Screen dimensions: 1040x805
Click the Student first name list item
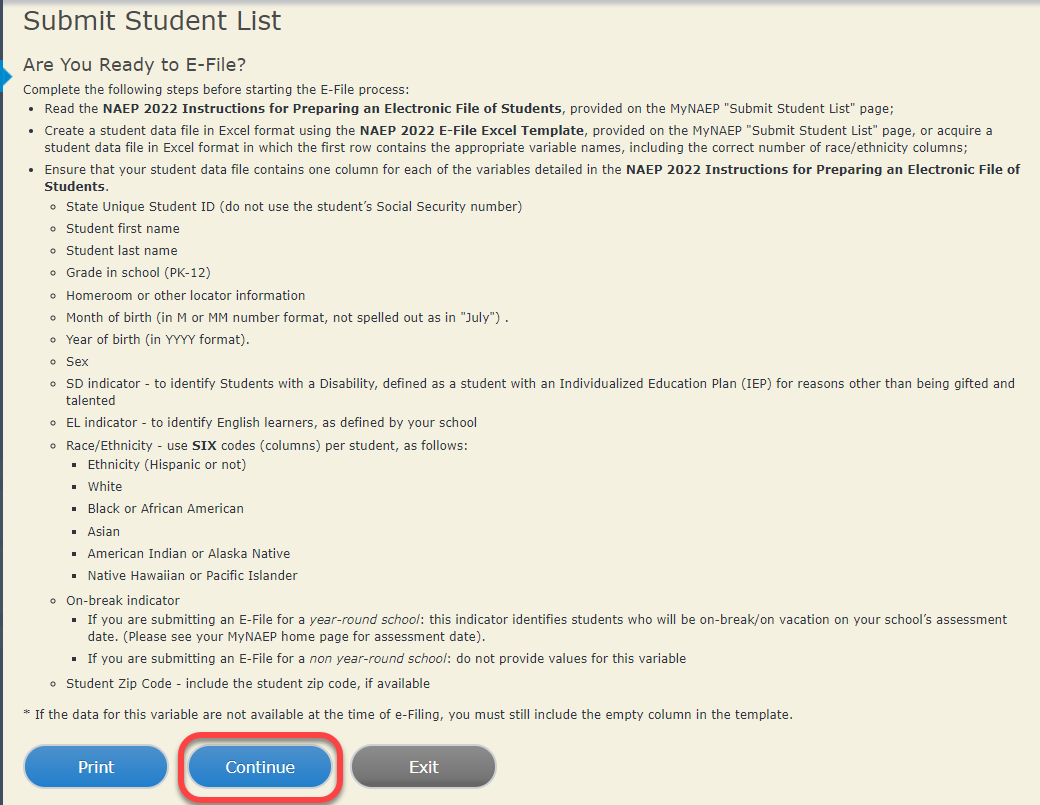[x=123, y=229]
